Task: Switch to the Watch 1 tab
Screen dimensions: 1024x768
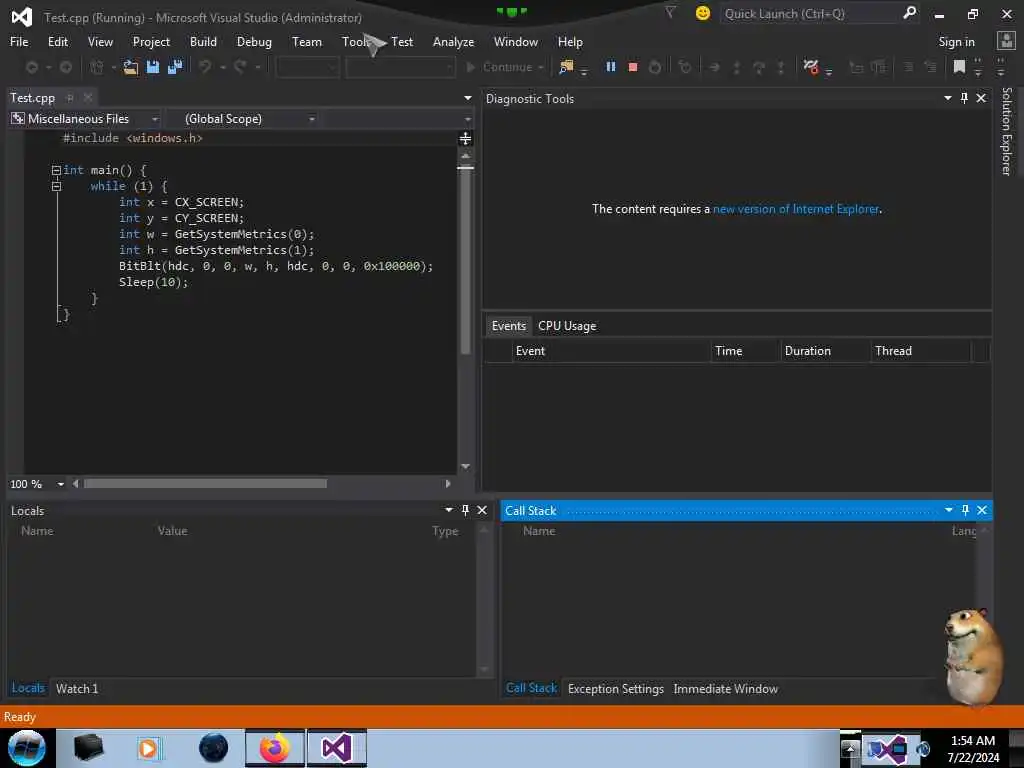Action: point(77,688)
